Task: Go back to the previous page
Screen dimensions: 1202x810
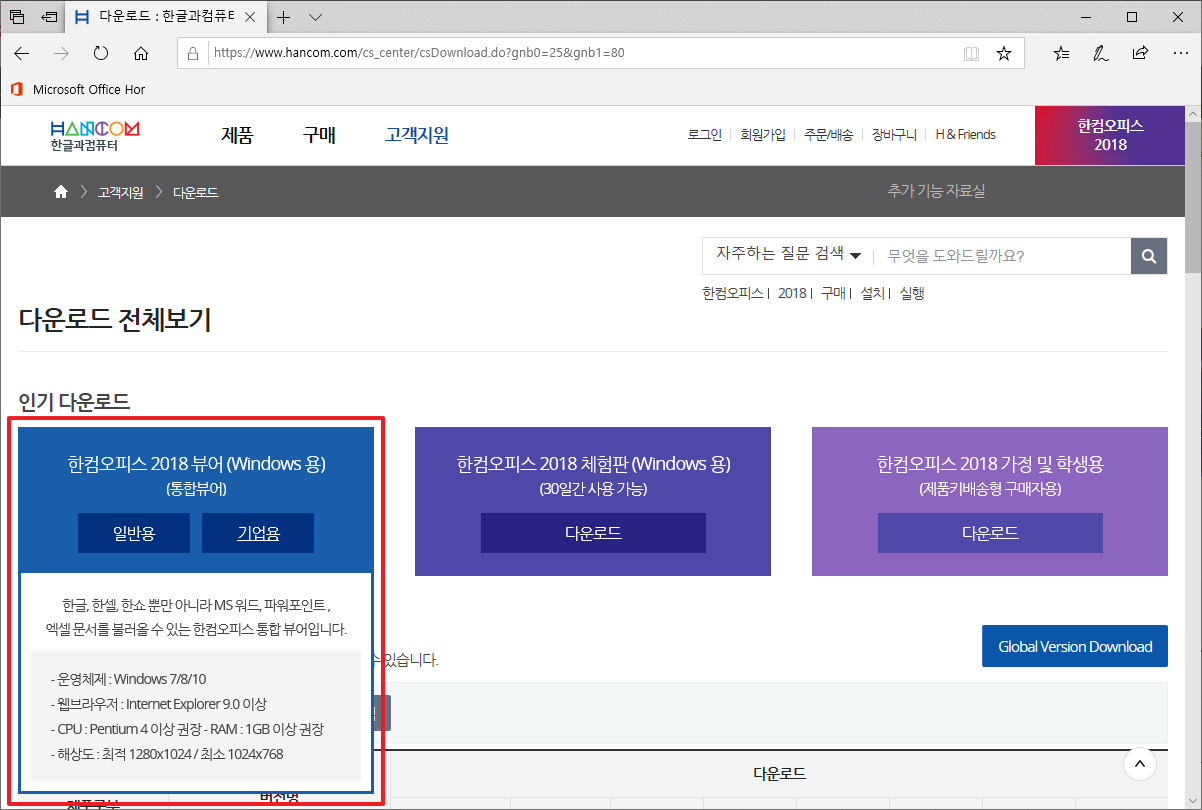Action: click(x=22, y=53)
